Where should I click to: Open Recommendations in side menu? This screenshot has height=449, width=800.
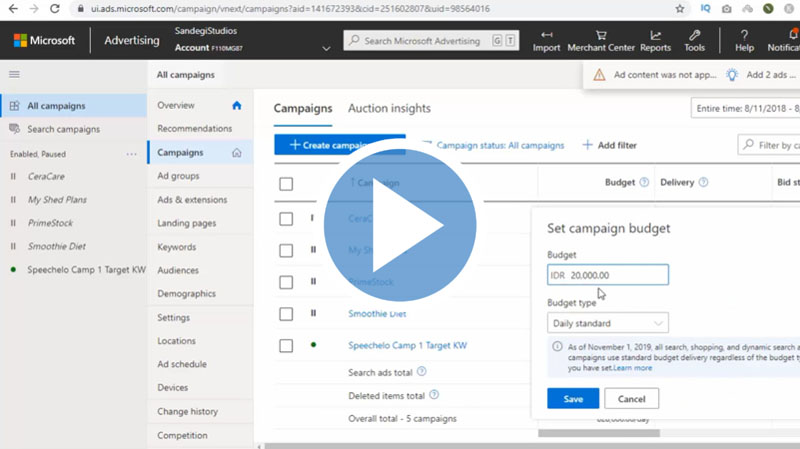pyautogui.click(x=194, y=129)
